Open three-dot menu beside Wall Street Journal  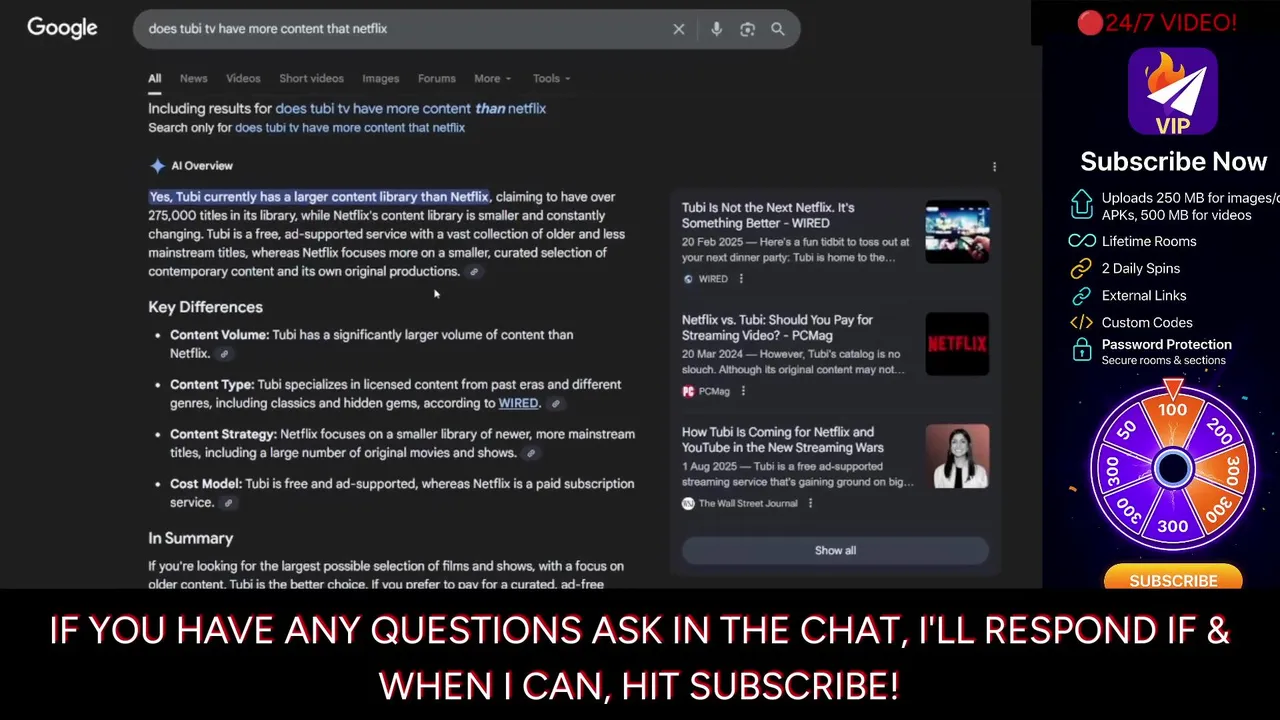point(810,503)
